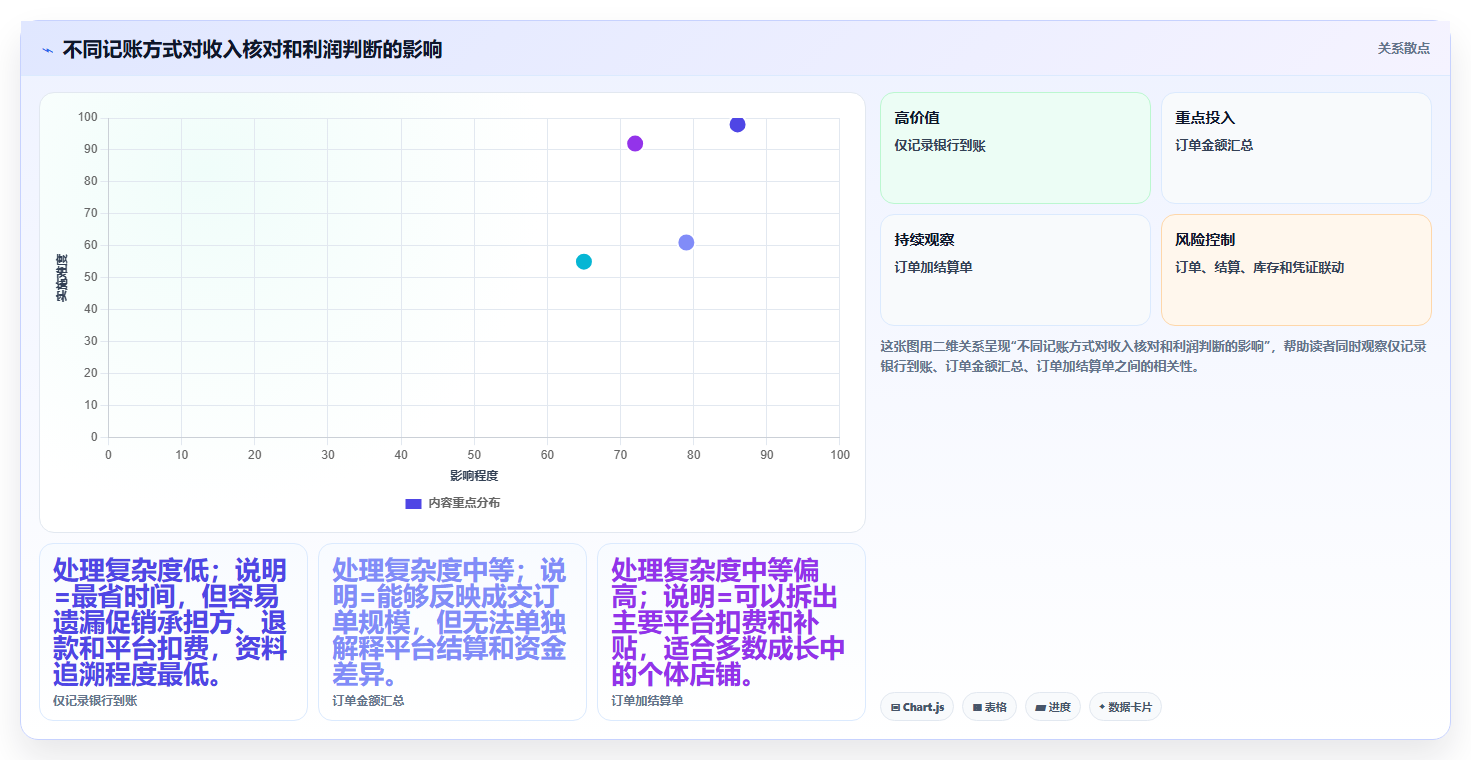Screen dimensions: 1471x760
Task: Open the 重点投入 card
Action: click(x=1296, y=148)
